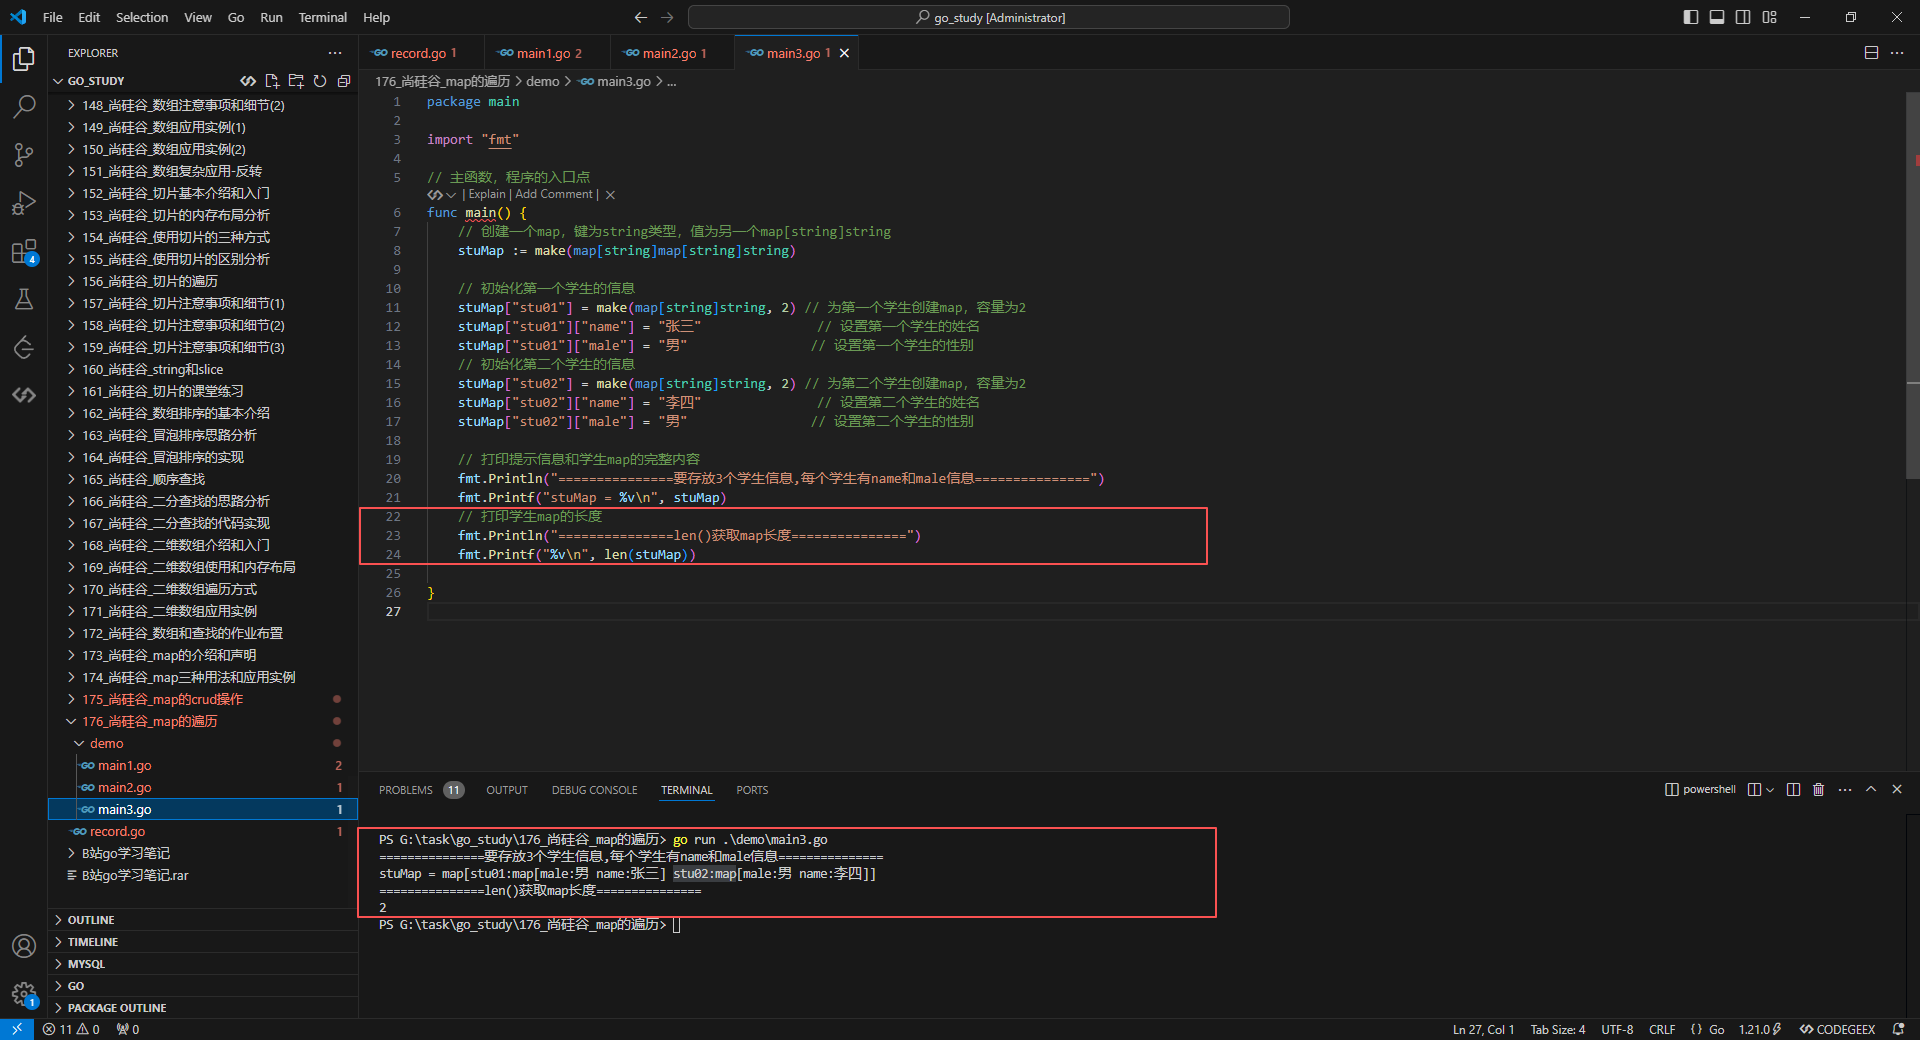The height and width of the screenshot is (1040, 1920).
Task: Switch to the DEBUG CONSOLE tab
Action: tap(594, 790)
